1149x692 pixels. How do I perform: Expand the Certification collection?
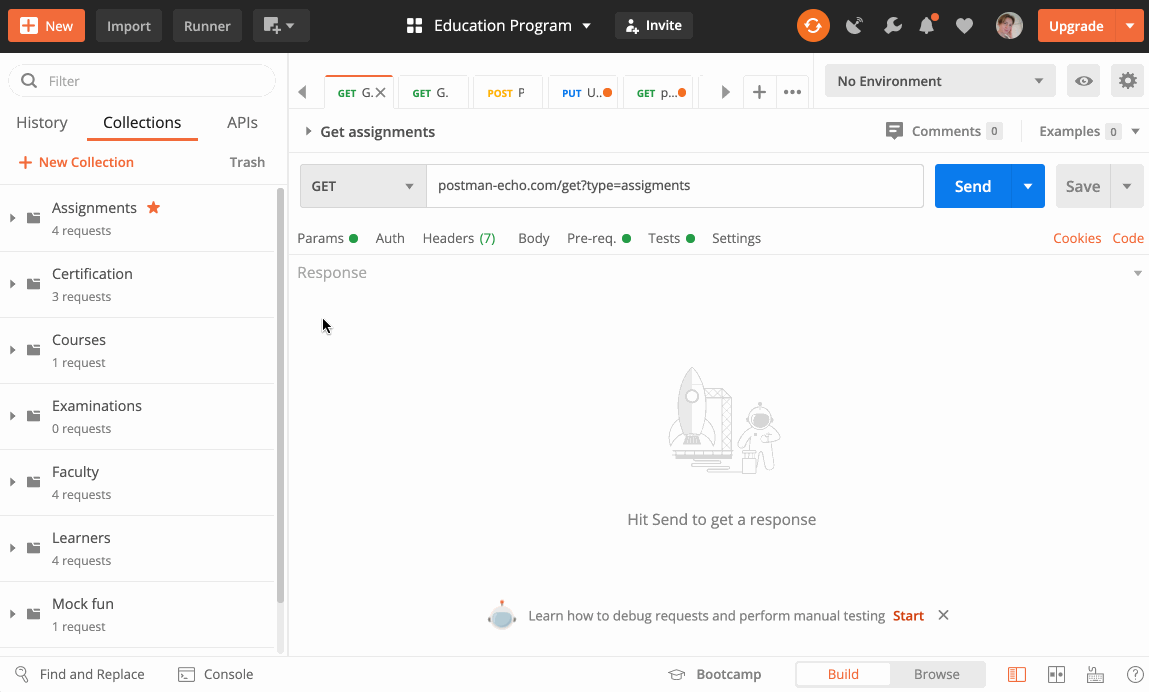tap(14, 283)
